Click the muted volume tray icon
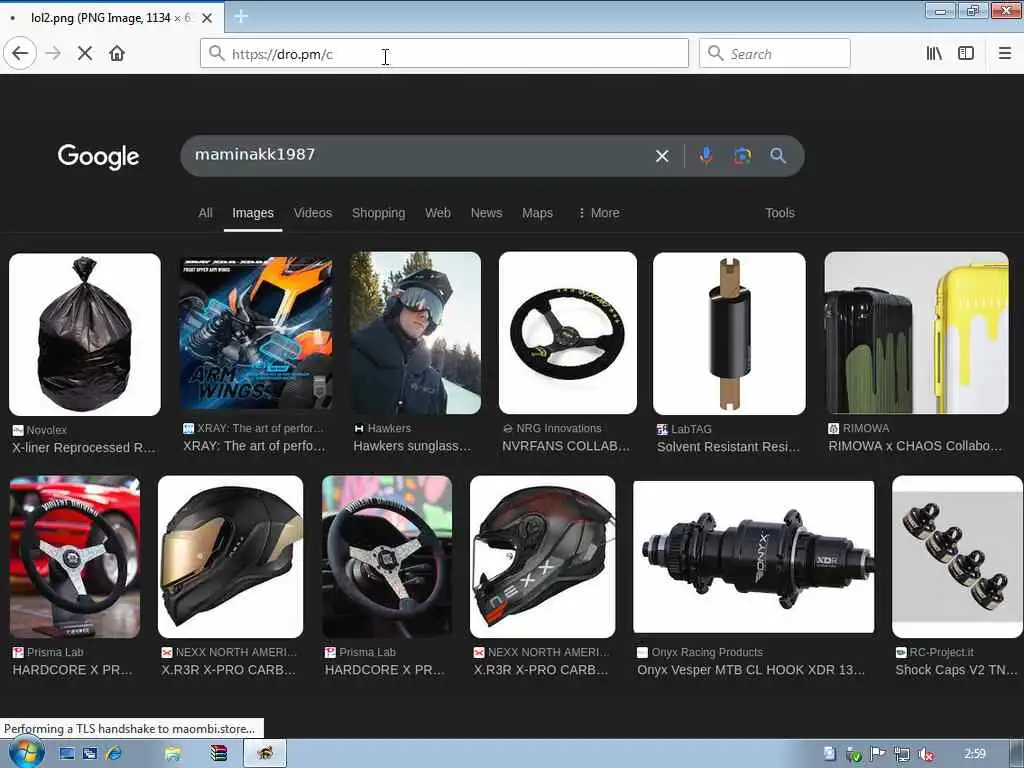1024x768 pixels. [x=925, y=754]
